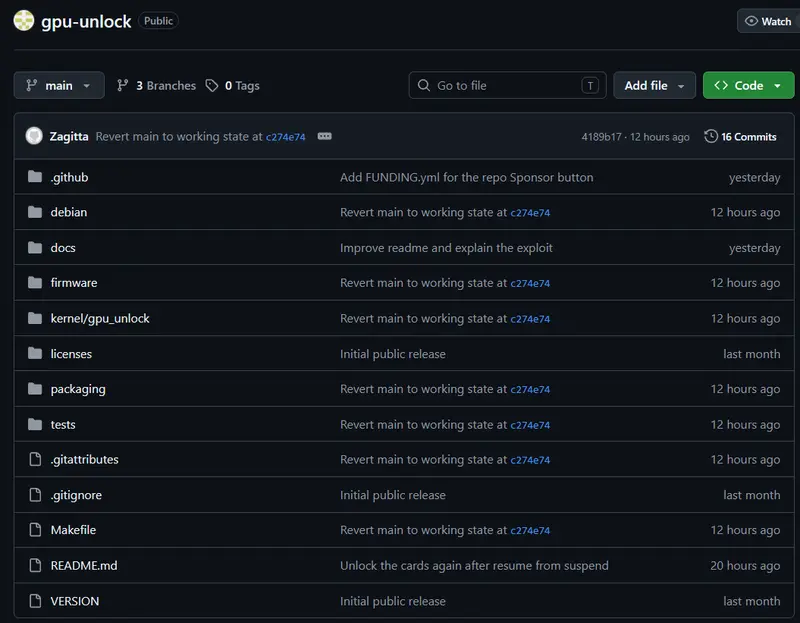Open Initial public release commit in VERSION row

[393, 601]
